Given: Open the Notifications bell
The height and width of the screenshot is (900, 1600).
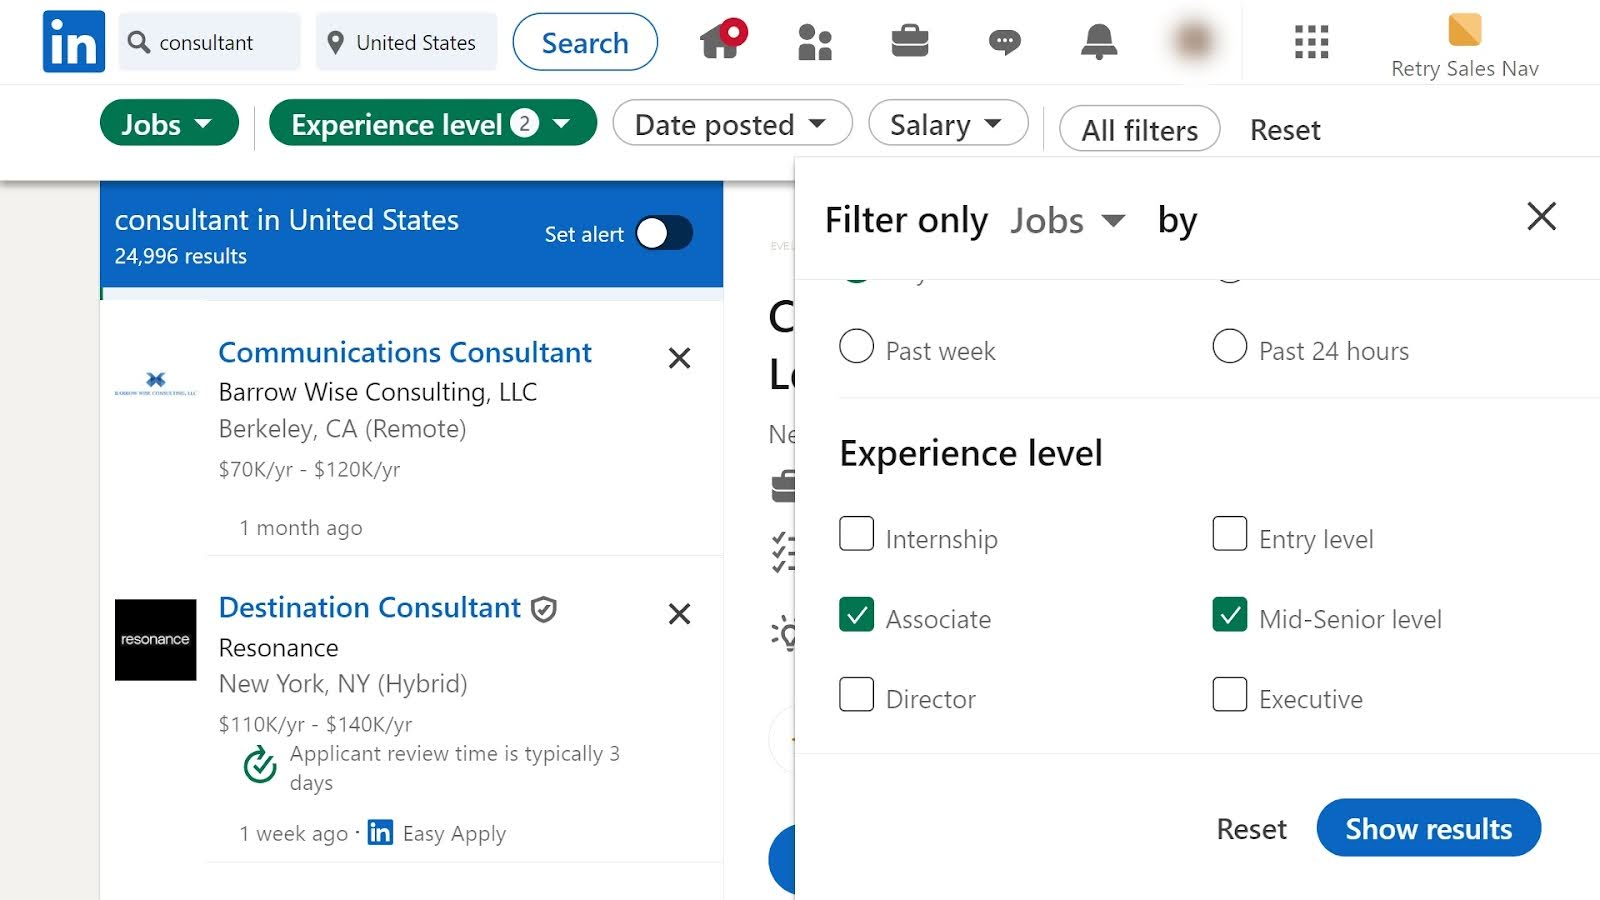Looking at the screenshot, I should point(1098,42).
